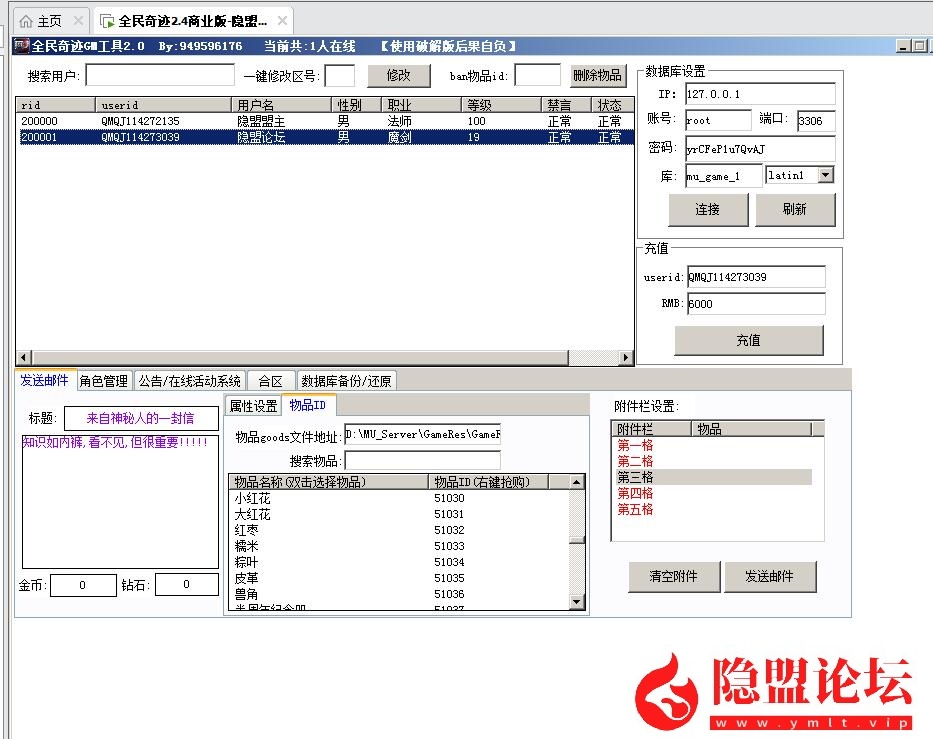Click the user list horizontal scrollbar thumb
Image resolution: width=933 pixels, height=739 pixels.
coord(300,358)
